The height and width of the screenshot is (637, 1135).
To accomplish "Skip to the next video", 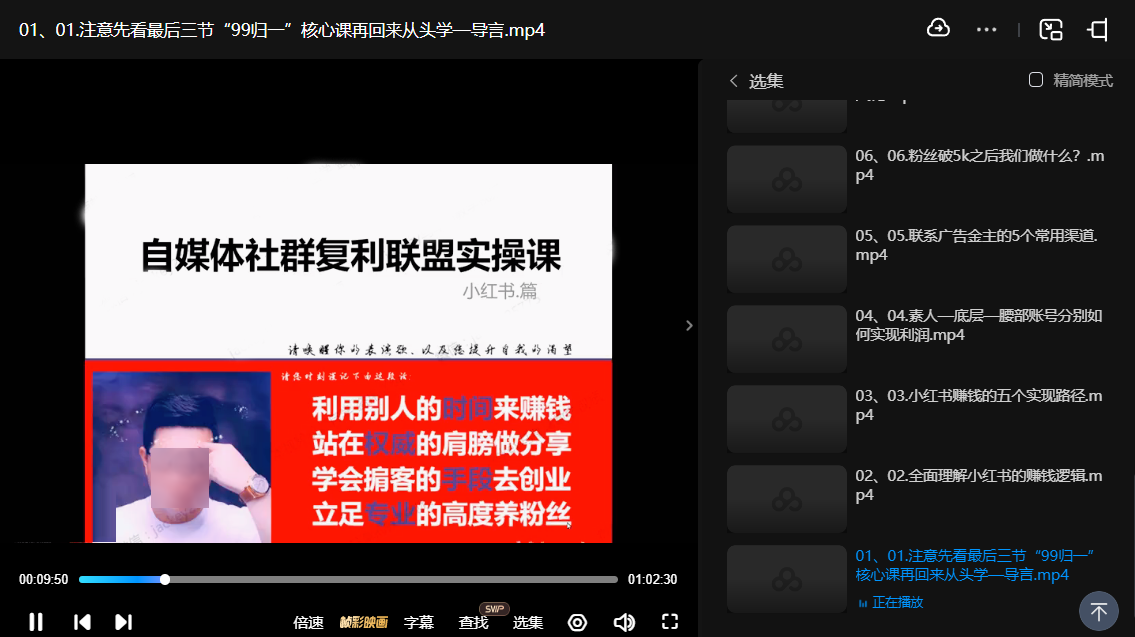I will [x=123, y=622].
